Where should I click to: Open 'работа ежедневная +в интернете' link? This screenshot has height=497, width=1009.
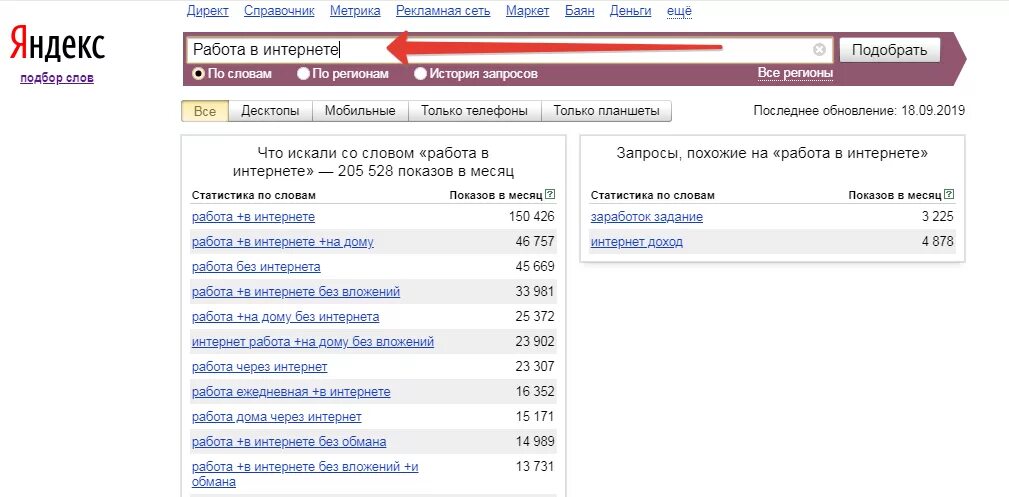pos(291,391)
